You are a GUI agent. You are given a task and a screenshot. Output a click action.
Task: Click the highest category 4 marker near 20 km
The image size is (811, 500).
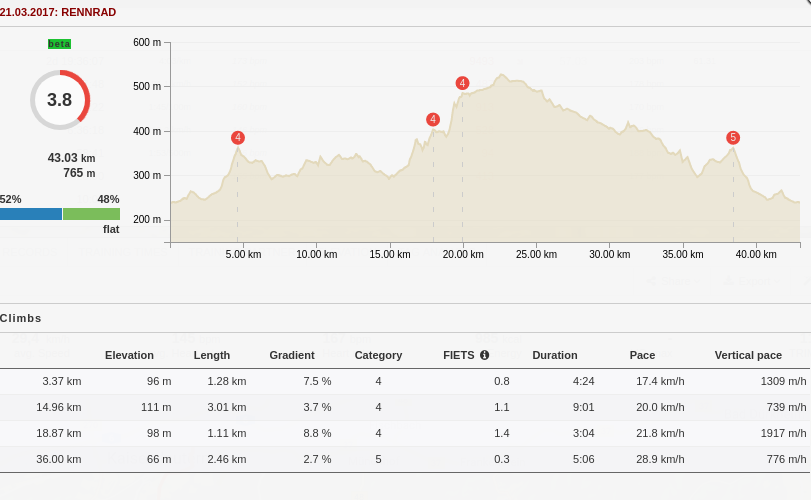coord(462,83)
